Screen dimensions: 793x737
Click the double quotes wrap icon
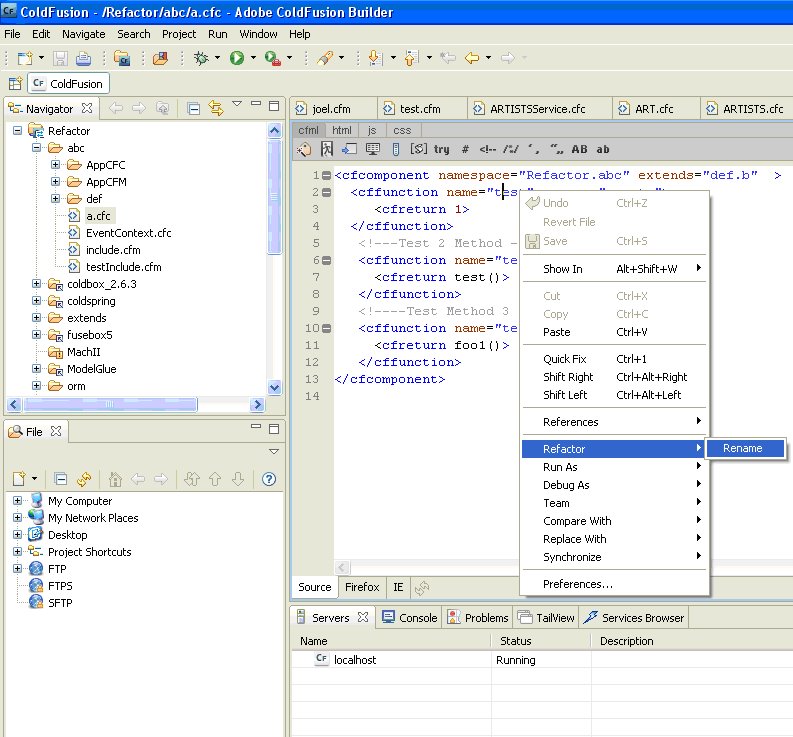pos(557,149)
